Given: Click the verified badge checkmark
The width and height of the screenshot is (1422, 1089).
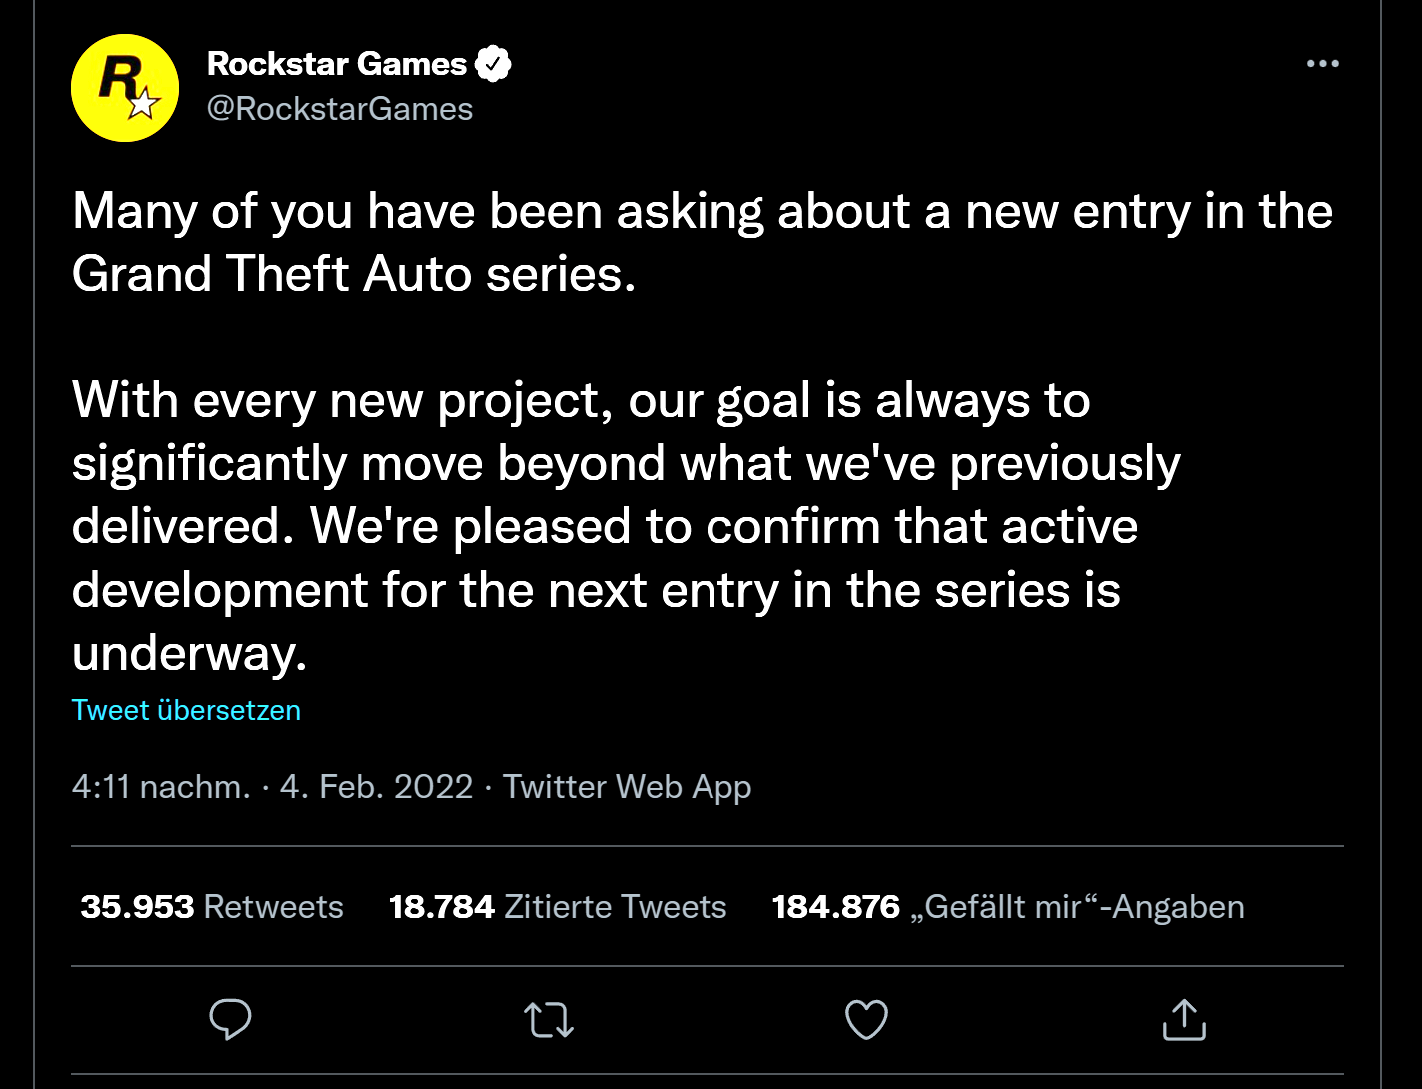Looking at the screenshot, I should pos(492,64).
